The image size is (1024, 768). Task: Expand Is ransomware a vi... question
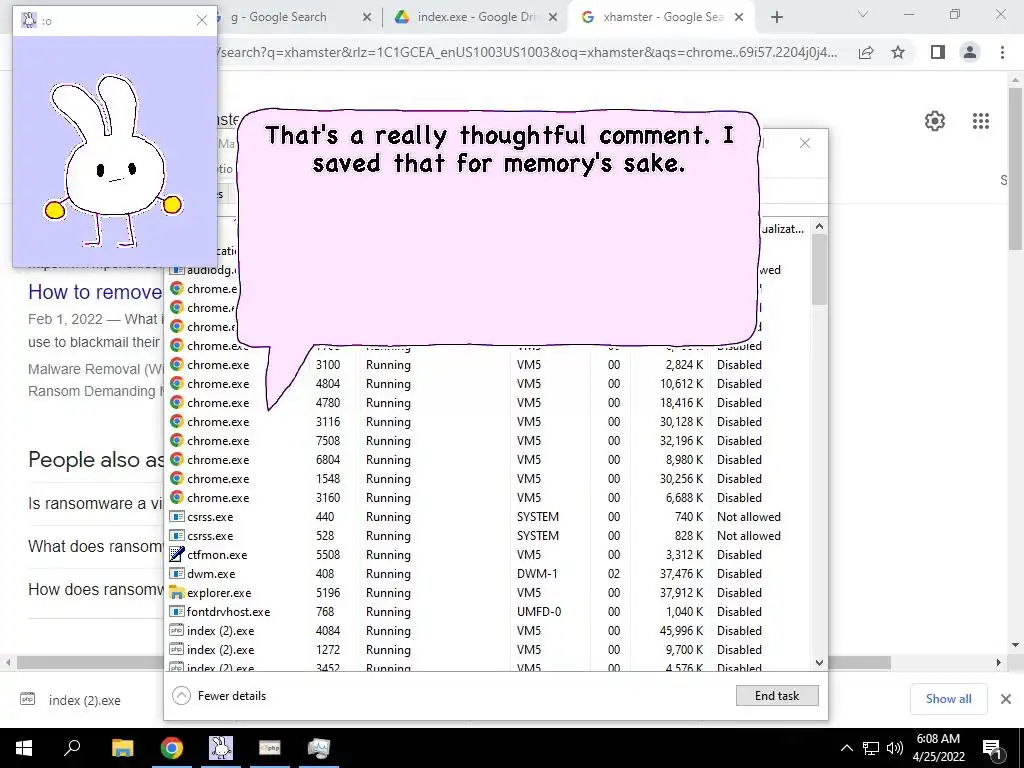point(95,504)
